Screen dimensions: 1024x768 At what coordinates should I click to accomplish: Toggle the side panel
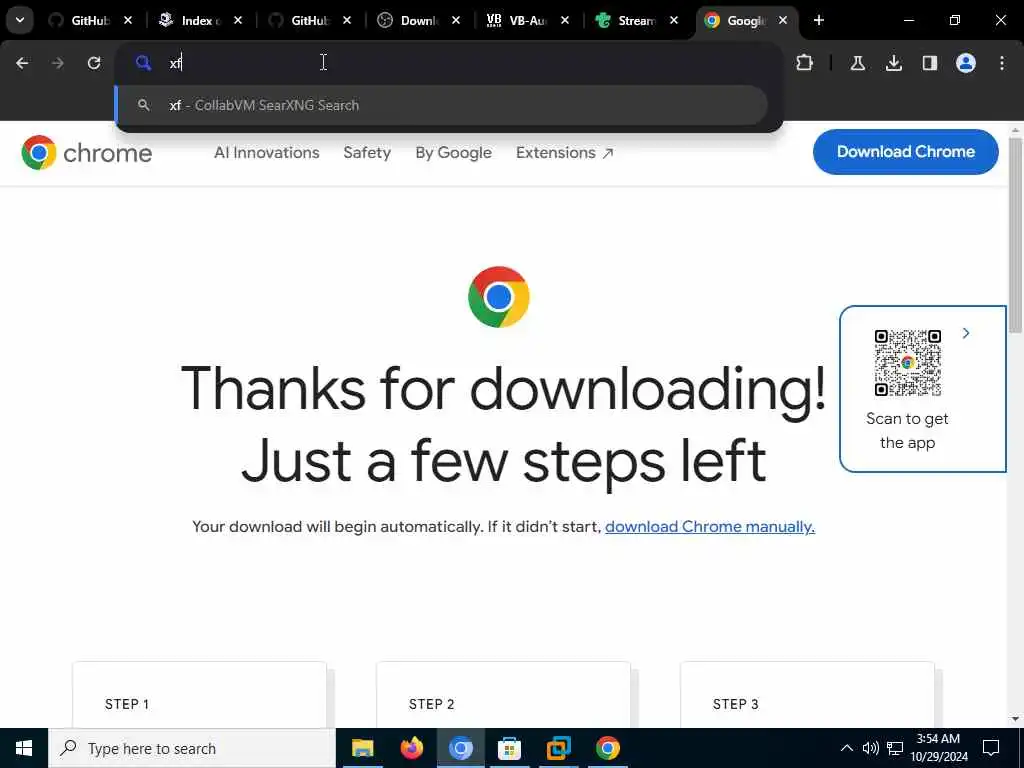(930, 63)
